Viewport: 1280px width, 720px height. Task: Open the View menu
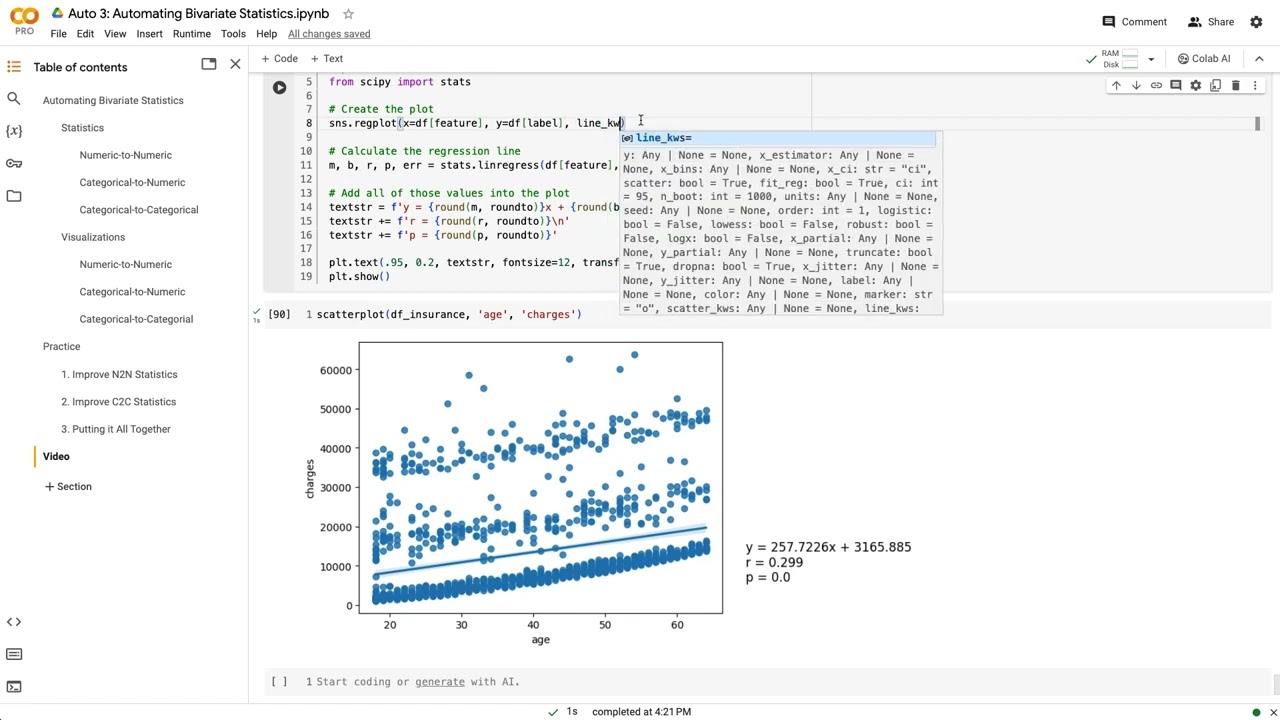point(115,34)
